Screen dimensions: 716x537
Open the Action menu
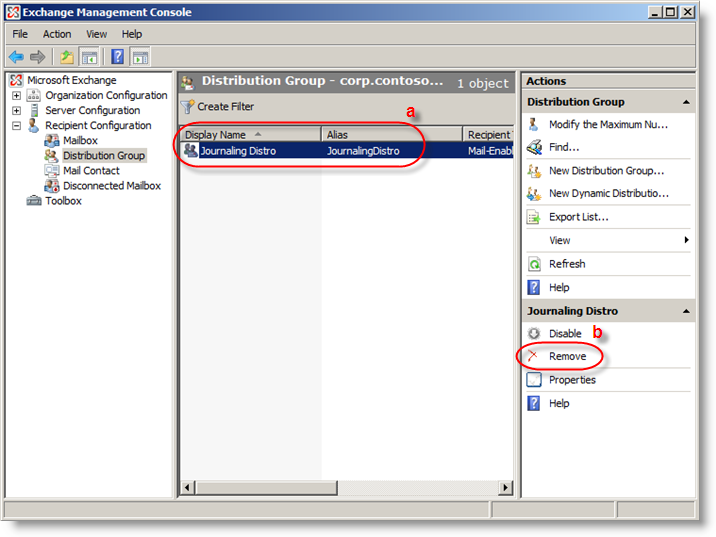57,34
